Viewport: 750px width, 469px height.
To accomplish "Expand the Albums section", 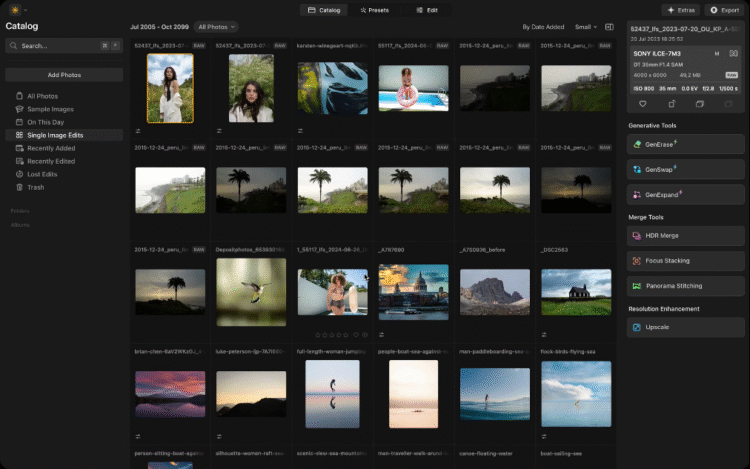I will (x=20, y=225).
